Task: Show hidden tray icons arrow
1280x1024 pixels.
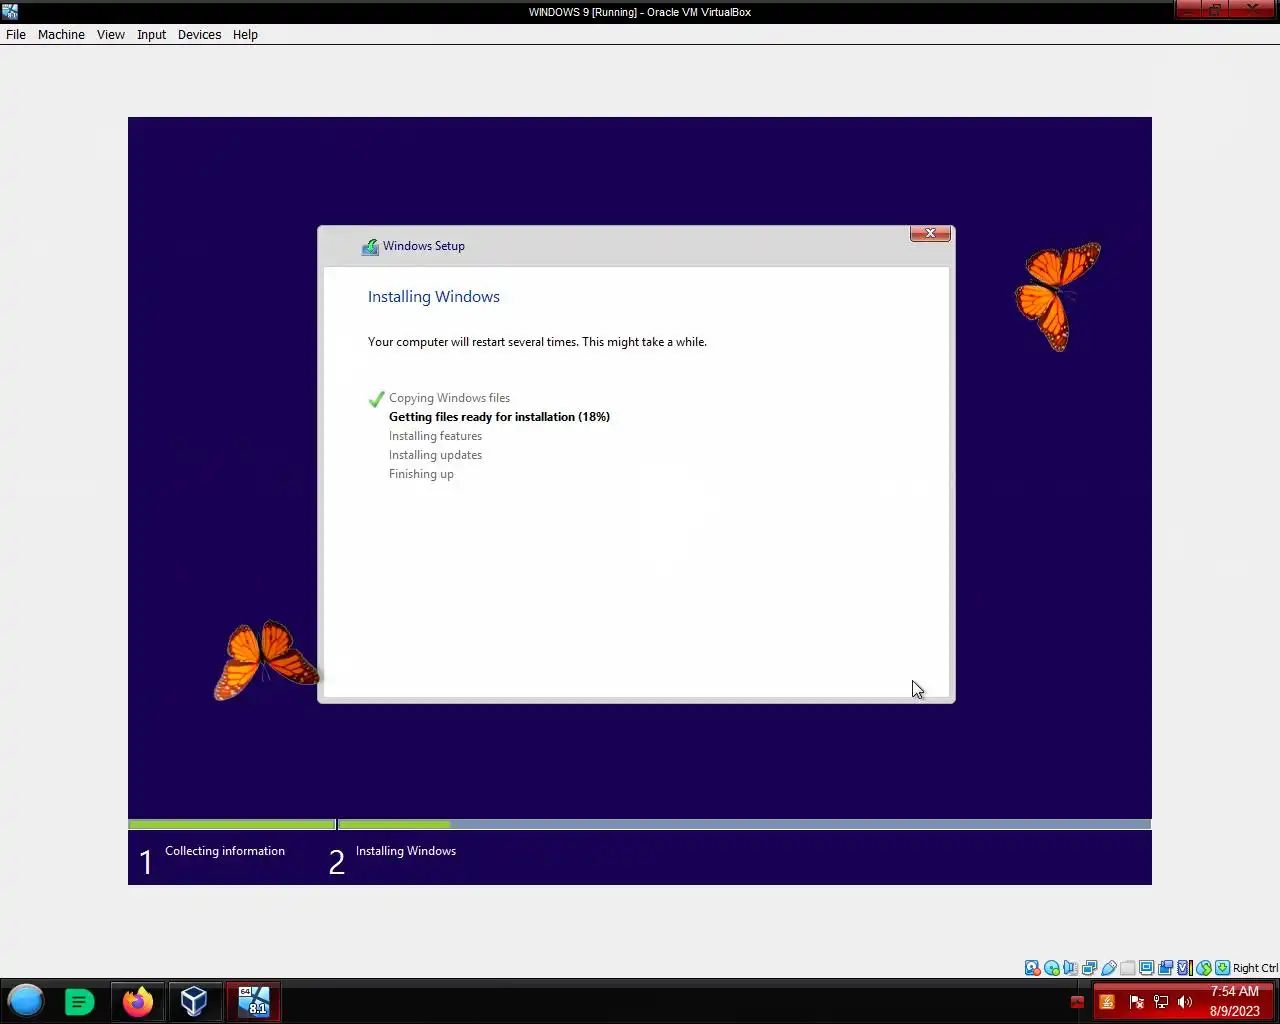Action: point(1077,1002)
